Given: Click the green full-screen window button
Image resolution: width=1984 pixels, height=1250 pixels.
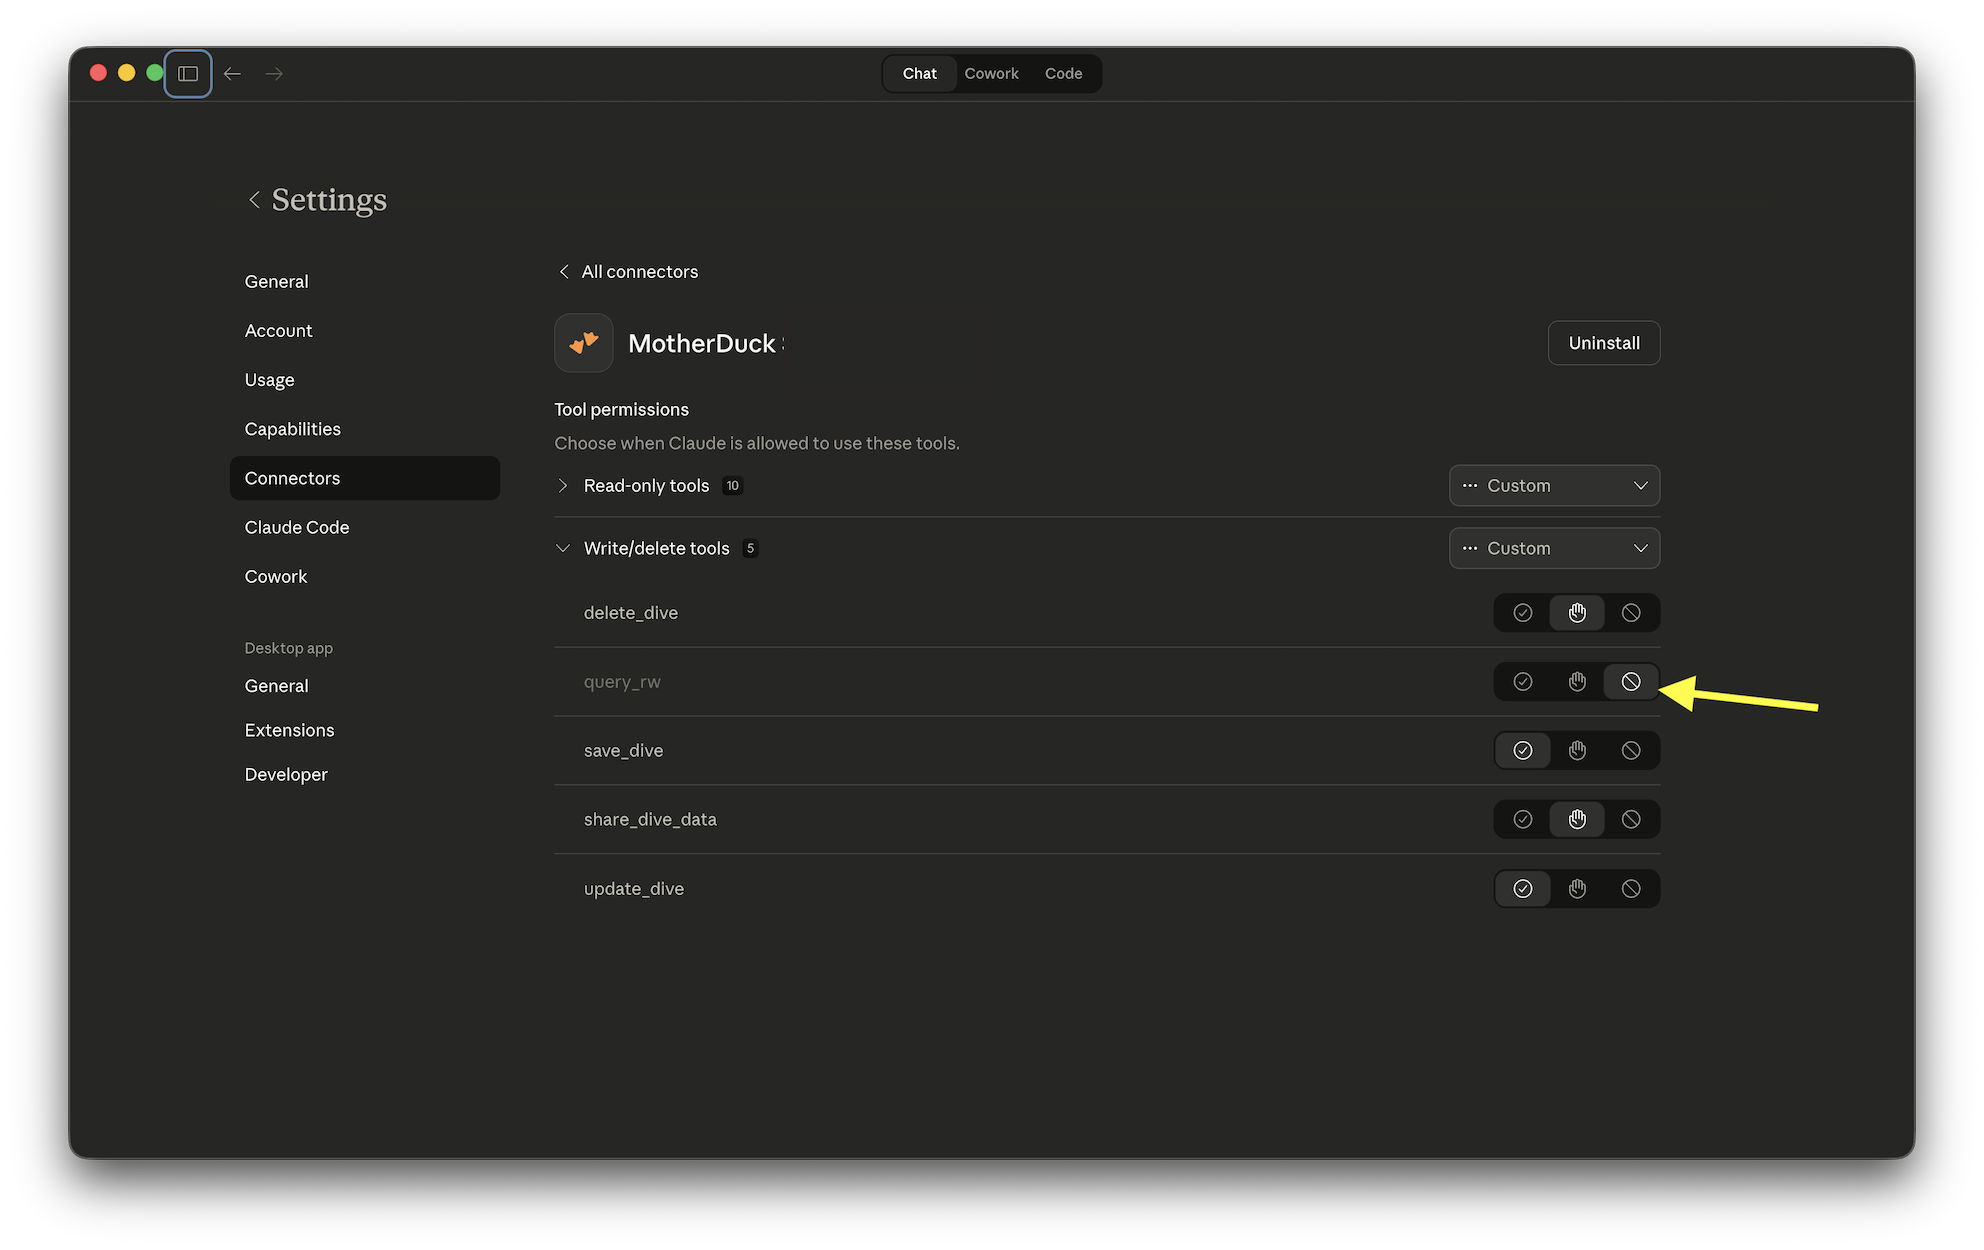Looking at the screenshot, I should pos(154,73).
